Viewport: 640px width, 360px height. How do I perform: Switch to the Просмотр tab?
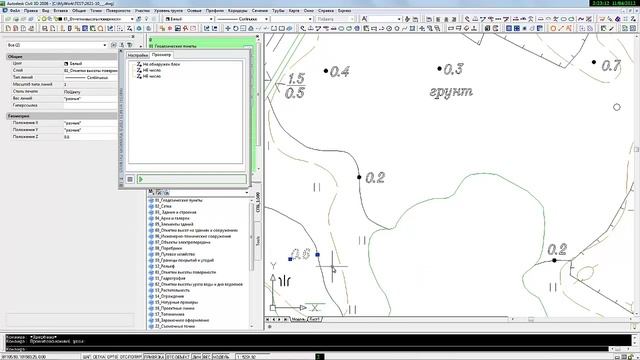161,55
